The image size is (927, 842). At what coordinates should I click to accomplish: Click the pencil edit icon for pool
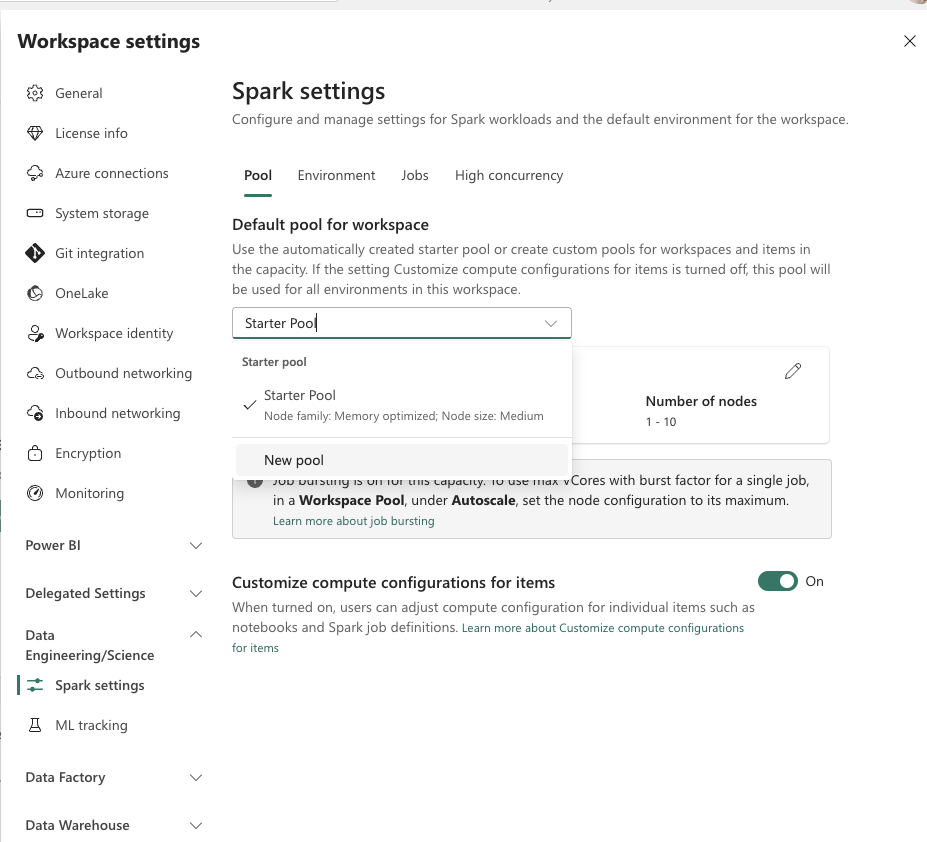pyautogui.click(x=793, y=371)
